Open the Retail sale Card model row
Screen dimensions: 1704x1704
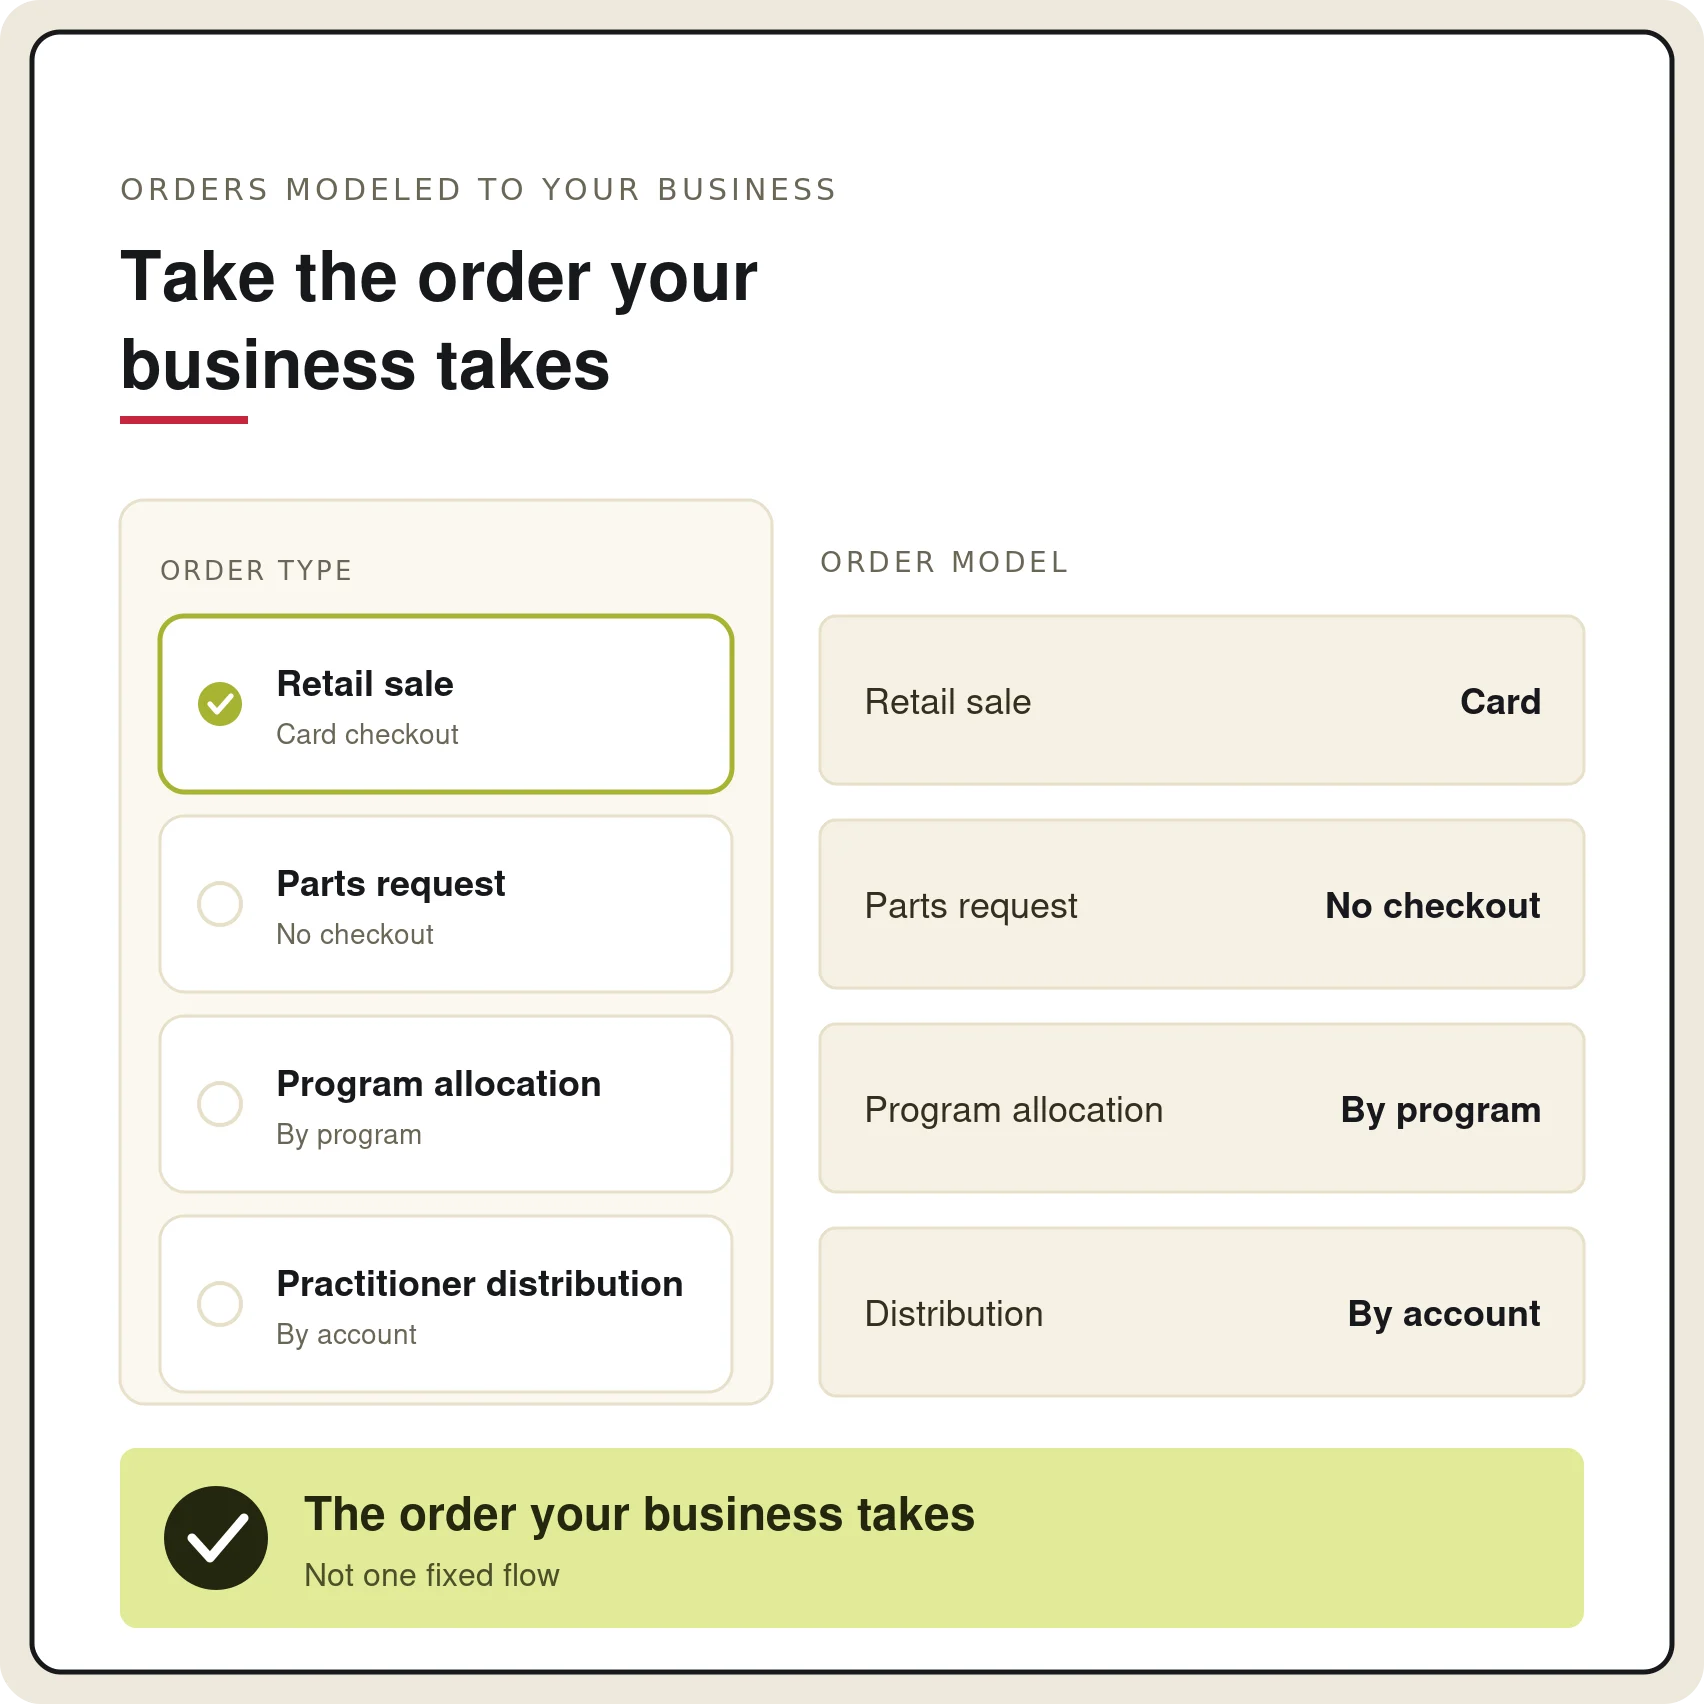pos(1202,700)
